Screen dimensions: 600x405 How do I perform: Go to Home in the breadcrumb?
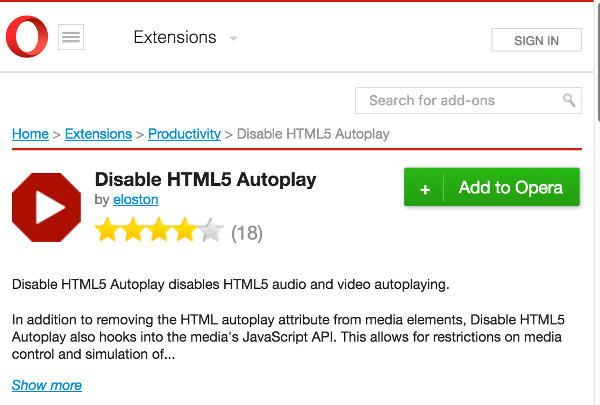tap(30, 134)
